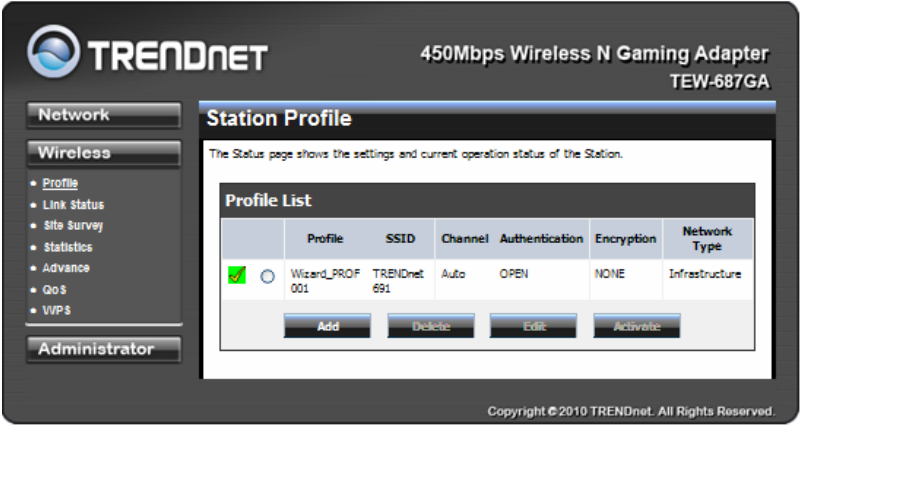Click the NONE encryption value
Viewport: 916px width, 477px height.
pyautogui.click(x=609, y=274)
